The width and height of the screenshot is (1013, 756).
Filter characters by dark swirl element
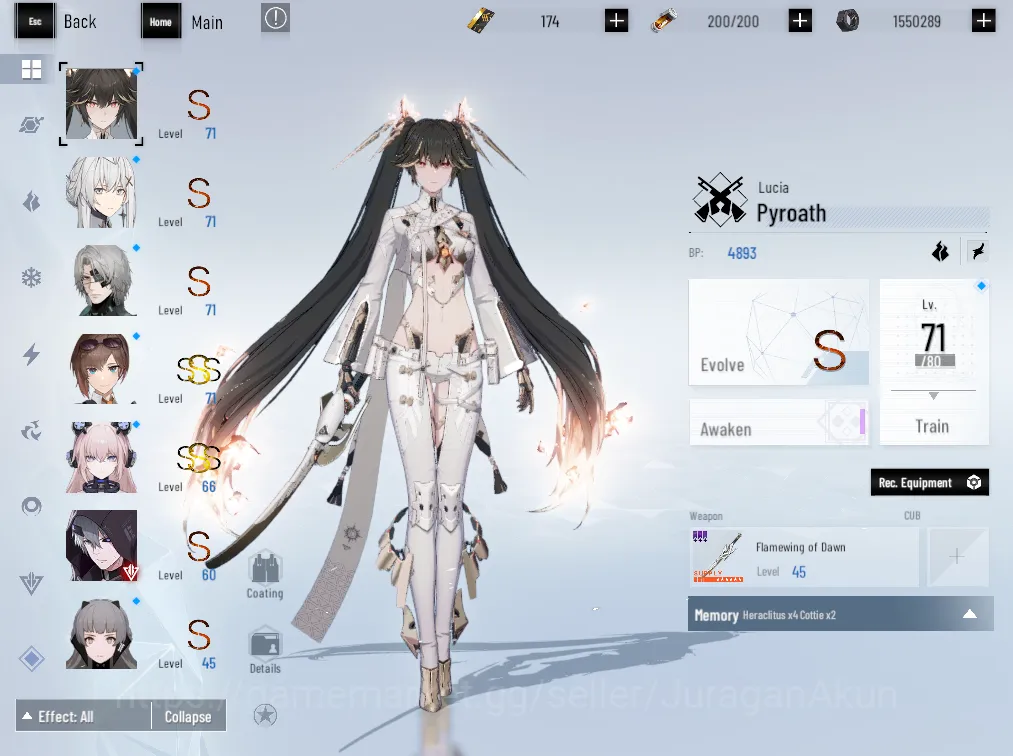31,430
